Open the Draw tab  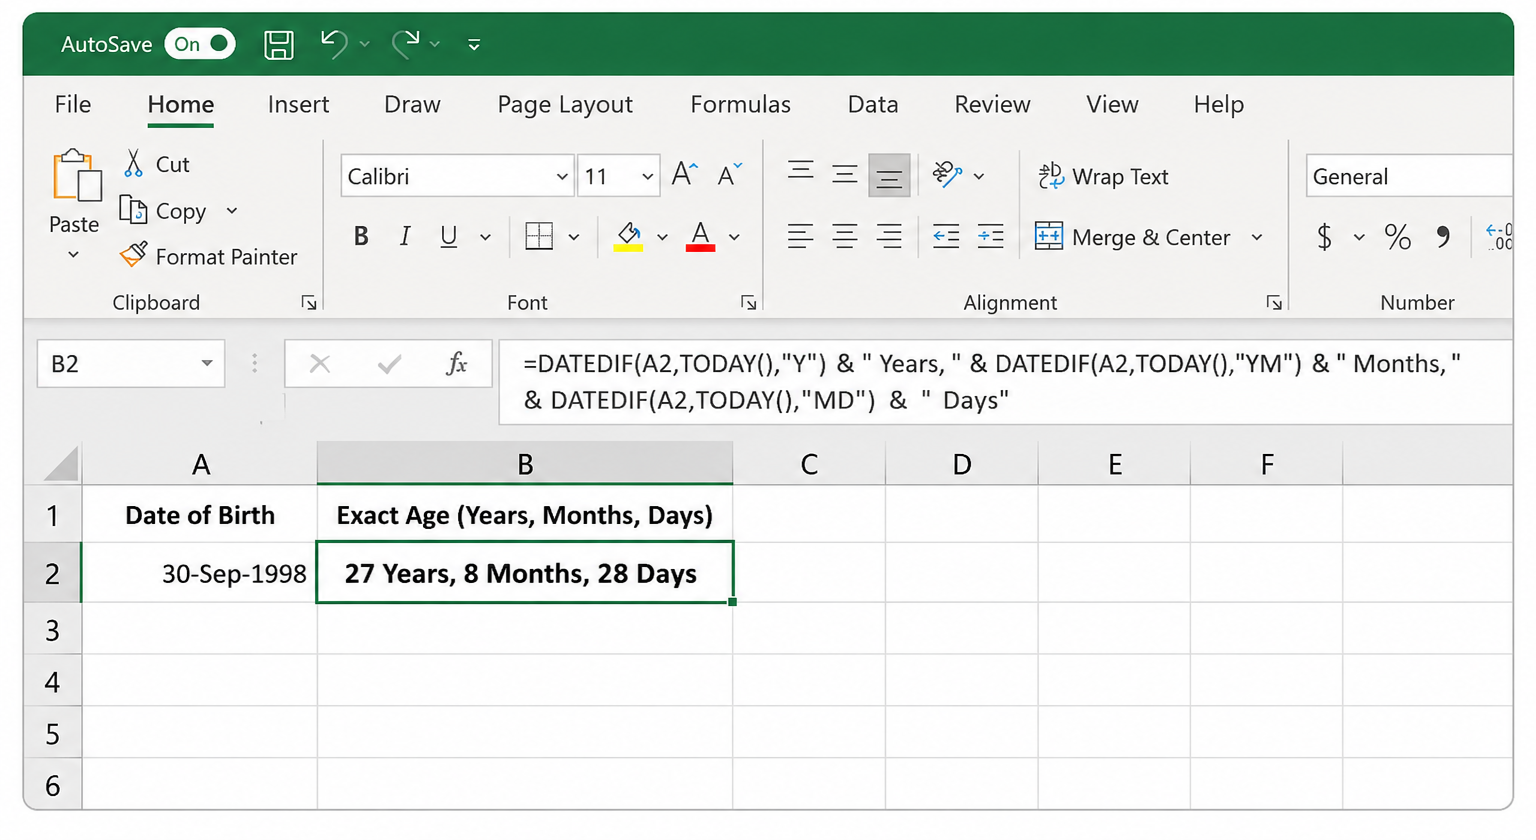(412, 104)
